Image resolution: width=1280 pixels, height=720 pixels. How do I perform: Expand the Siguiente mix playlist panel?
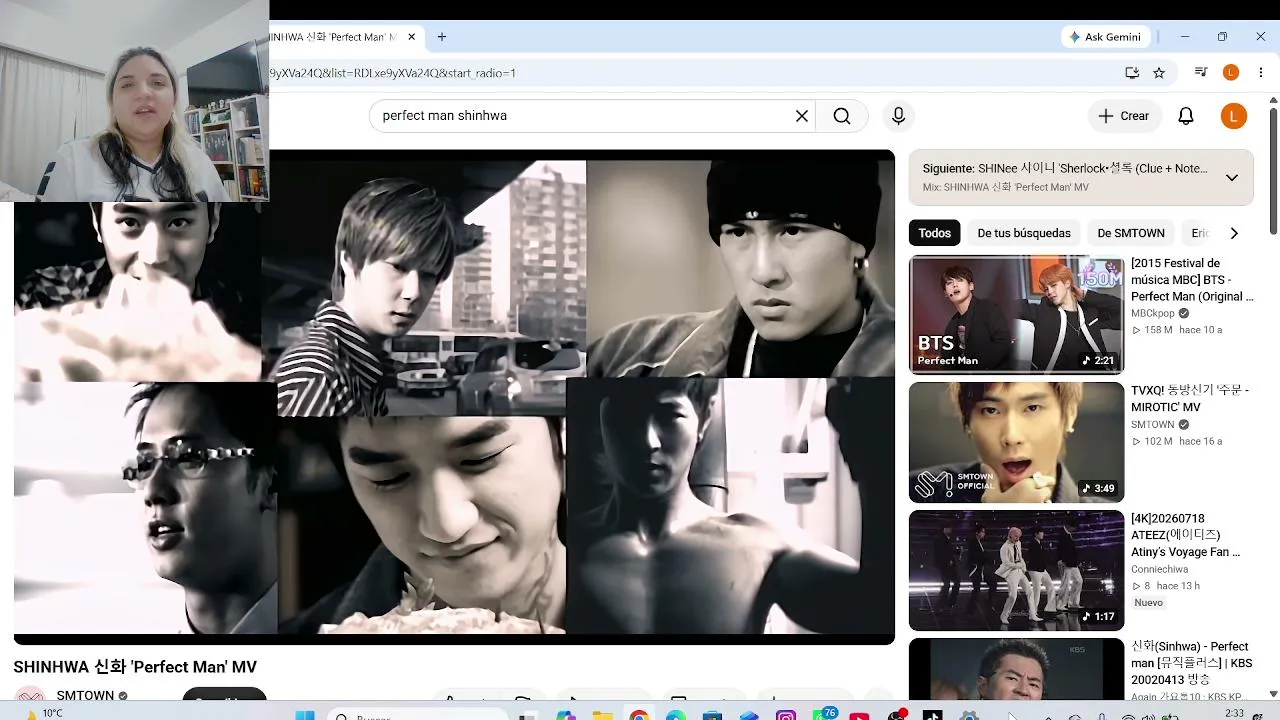click(x=1232, y=177)
